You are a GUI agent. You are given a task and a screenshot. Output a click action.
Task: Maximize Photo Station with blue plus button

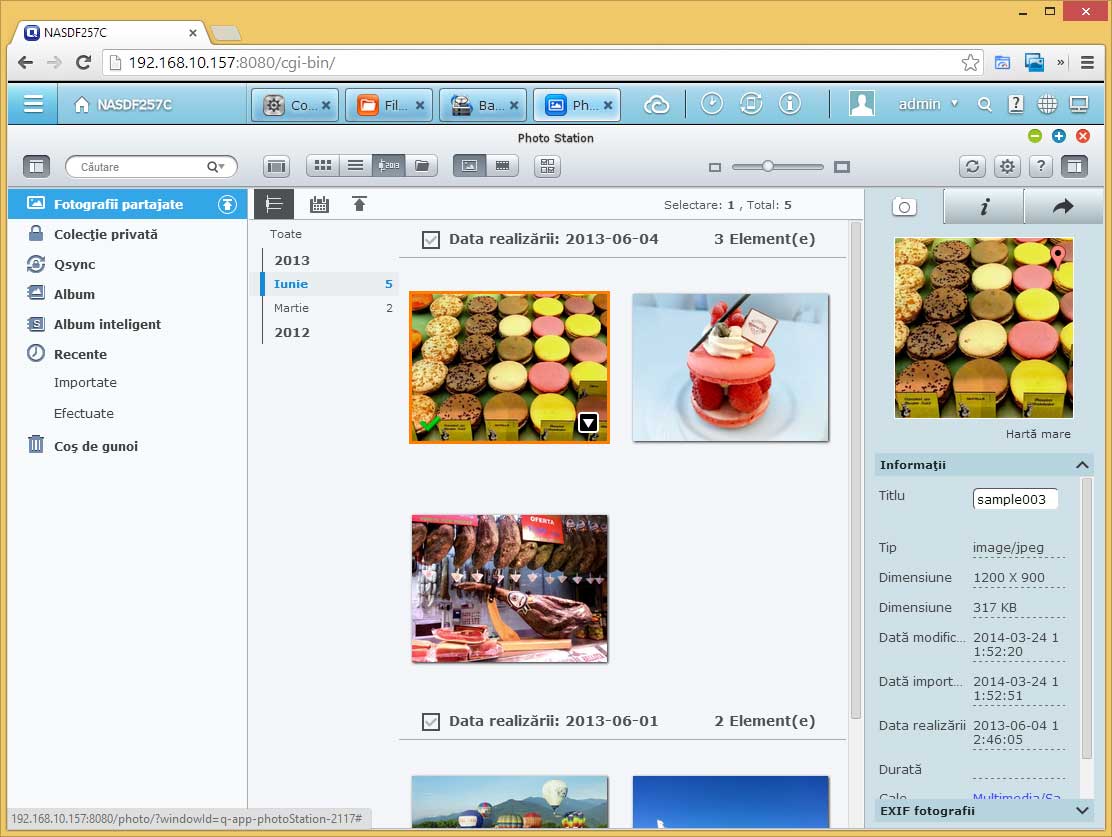(x=1059, y=135)
